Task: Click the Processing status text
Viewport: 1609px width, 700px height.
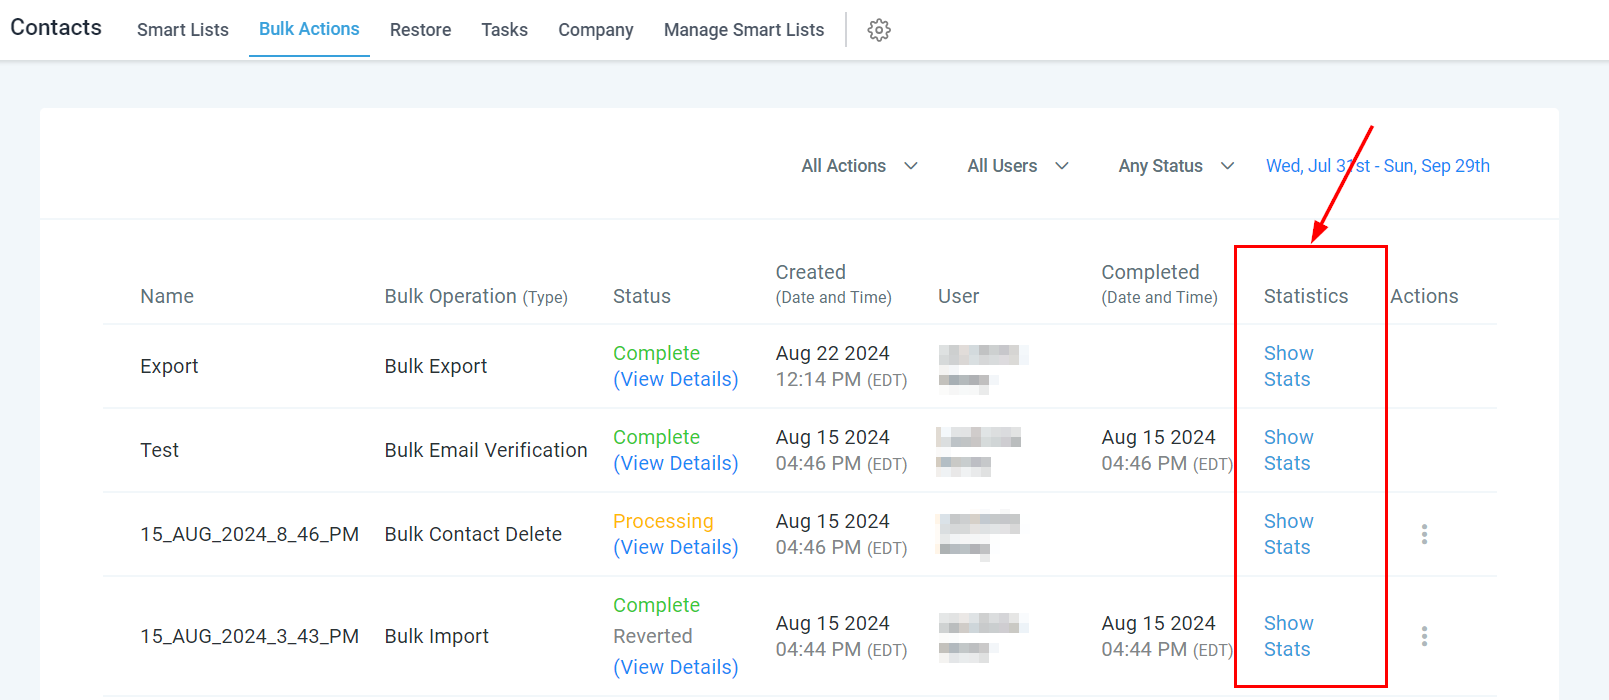Action: pos(663,521)
